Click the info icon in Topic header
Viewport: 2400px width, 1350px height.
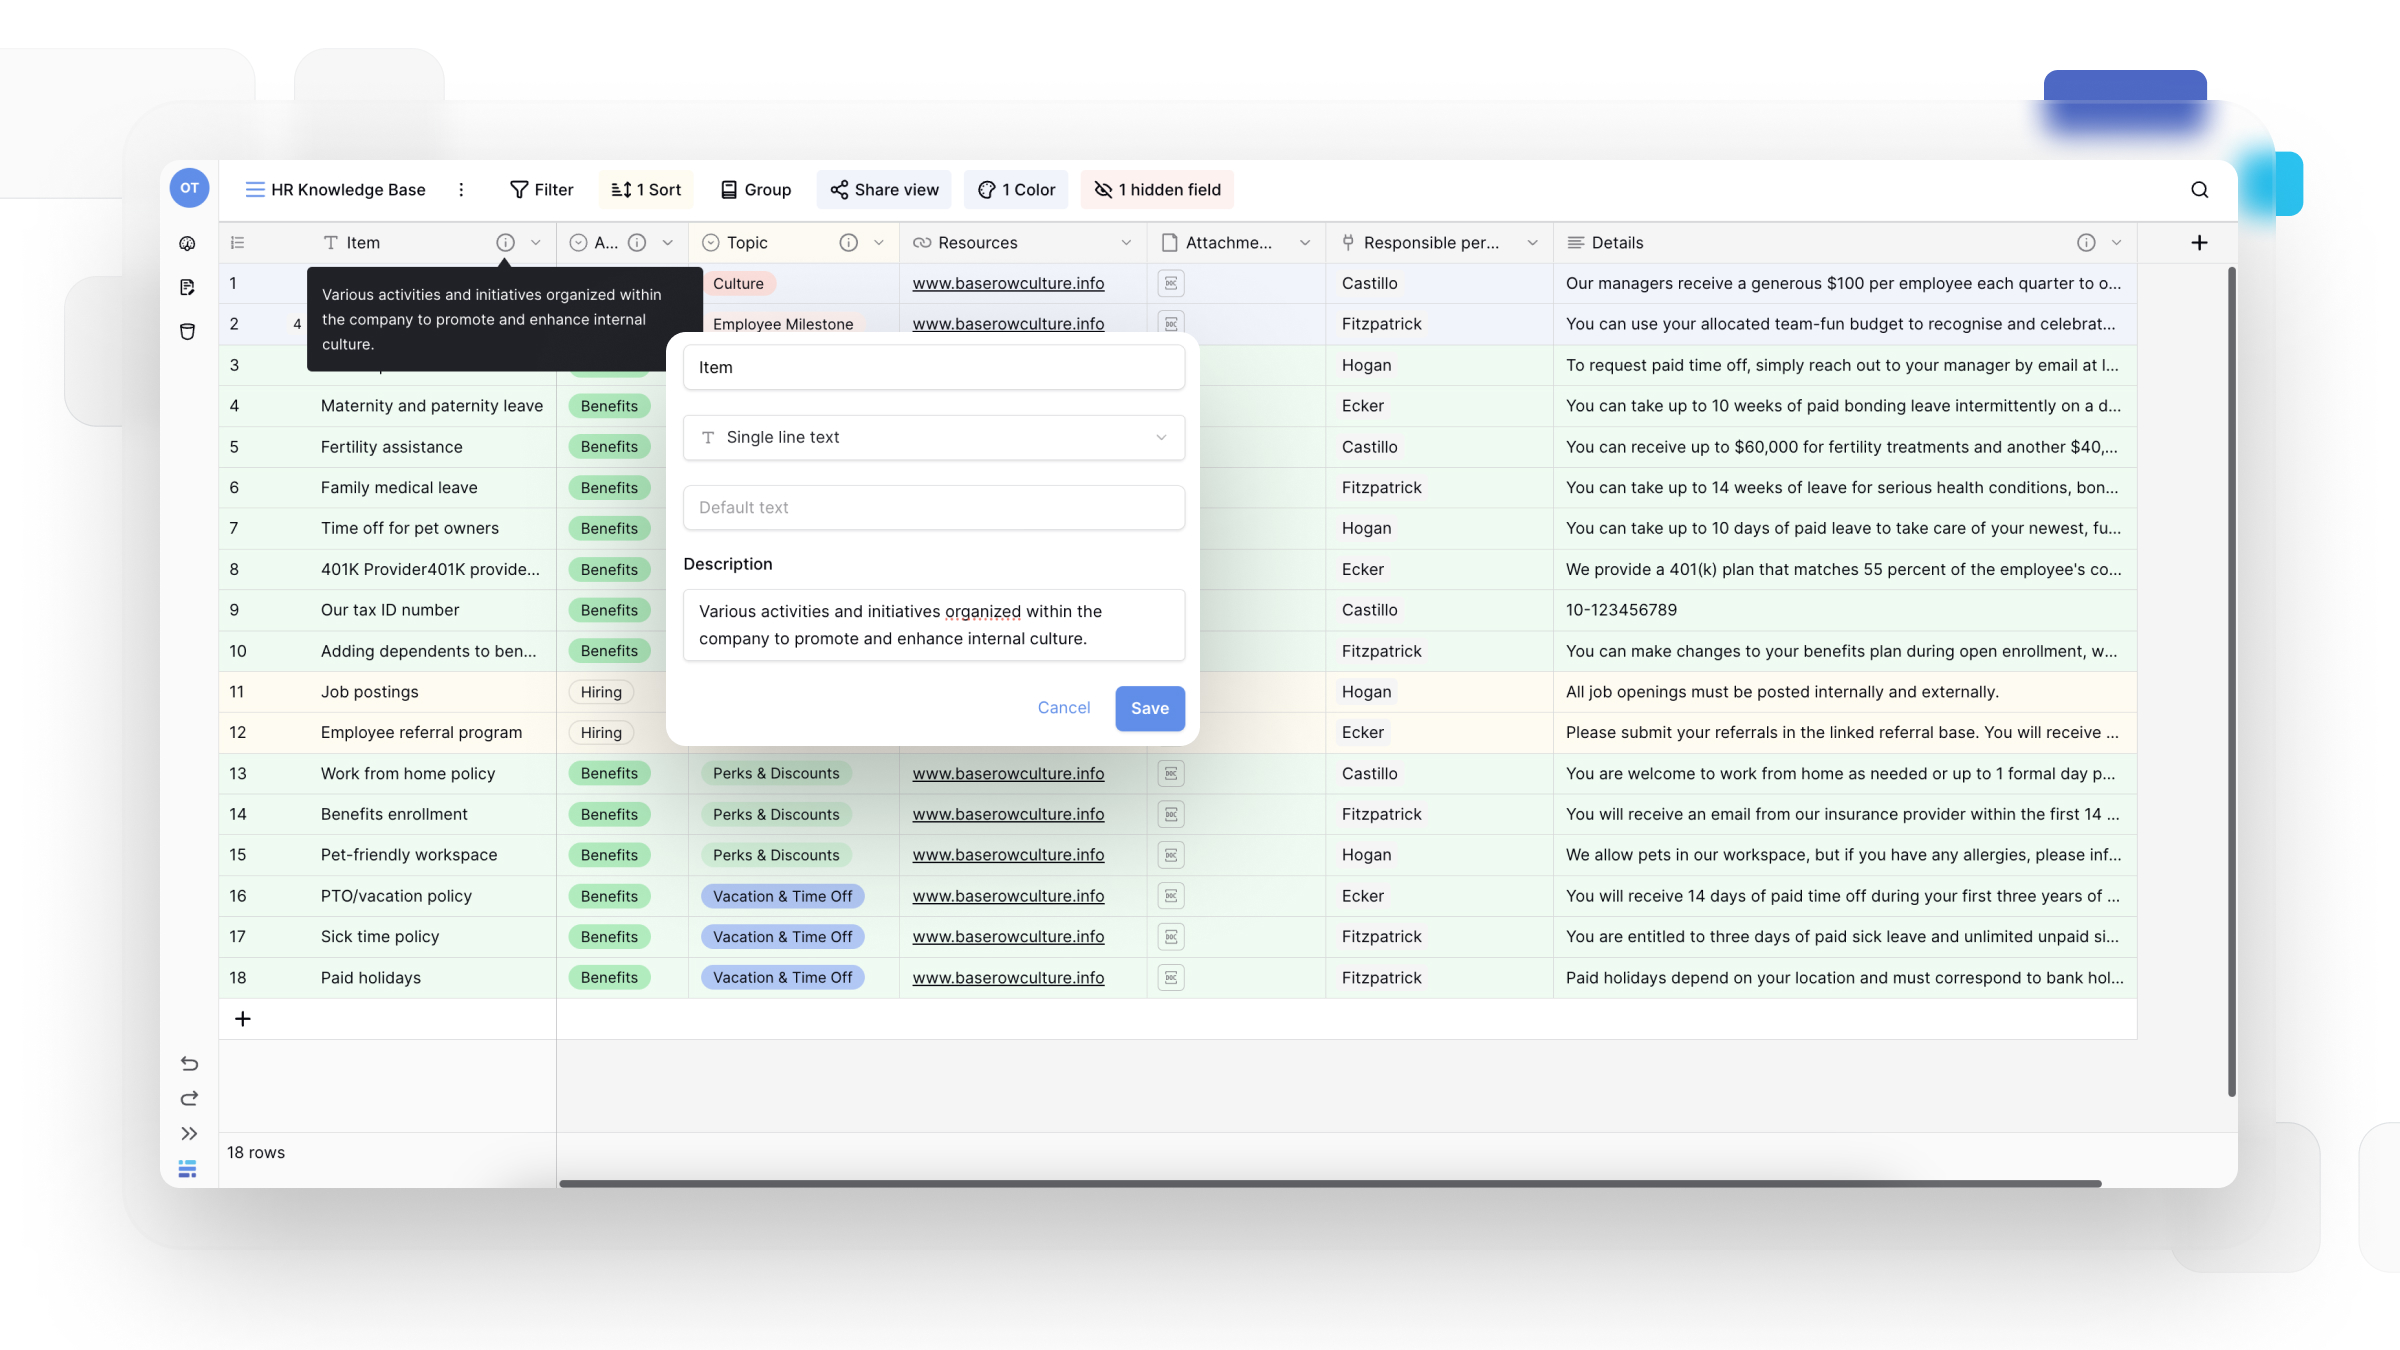[x=848, y=243]
